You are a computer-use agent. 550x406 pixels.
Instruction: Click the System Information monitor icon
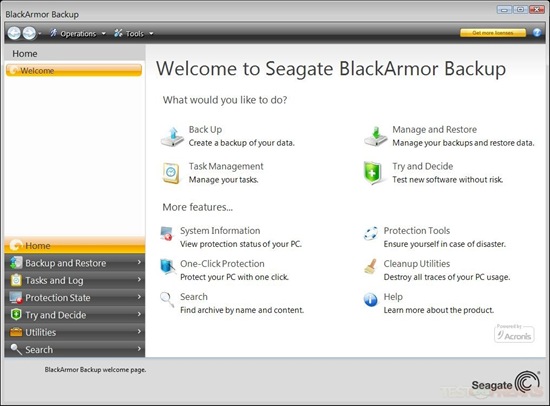167,233
